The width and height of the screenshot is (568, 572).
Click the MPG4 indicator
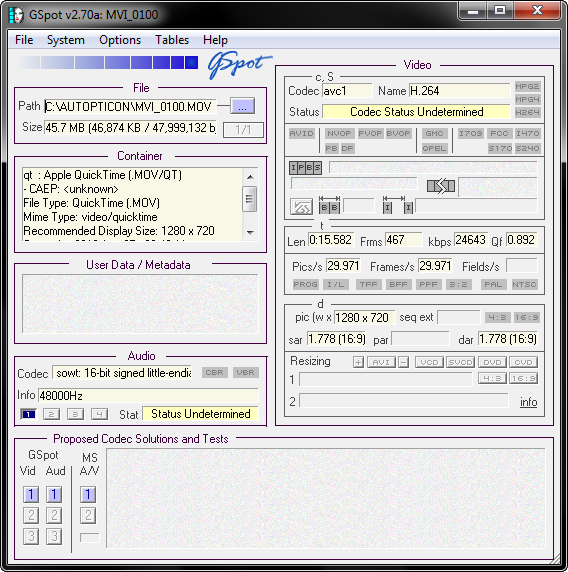click(527, 99)
